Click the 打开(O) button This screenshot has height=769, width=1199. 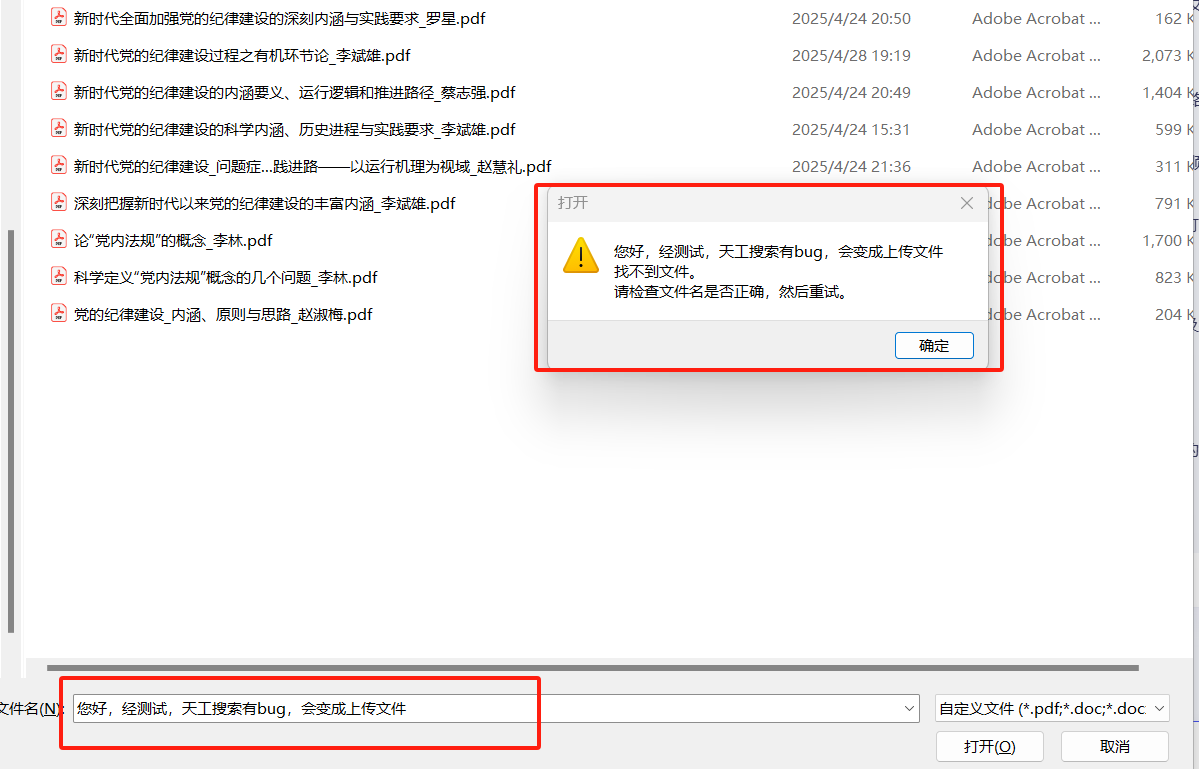989,747
